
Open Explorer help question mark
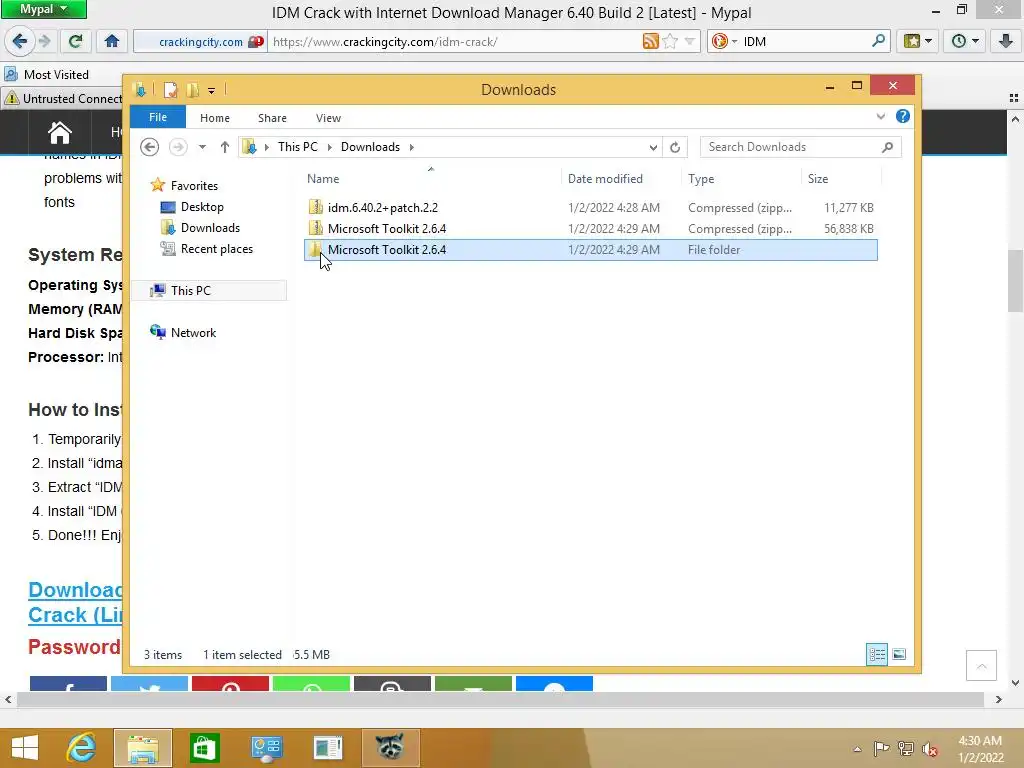click(x=903, y=116)
